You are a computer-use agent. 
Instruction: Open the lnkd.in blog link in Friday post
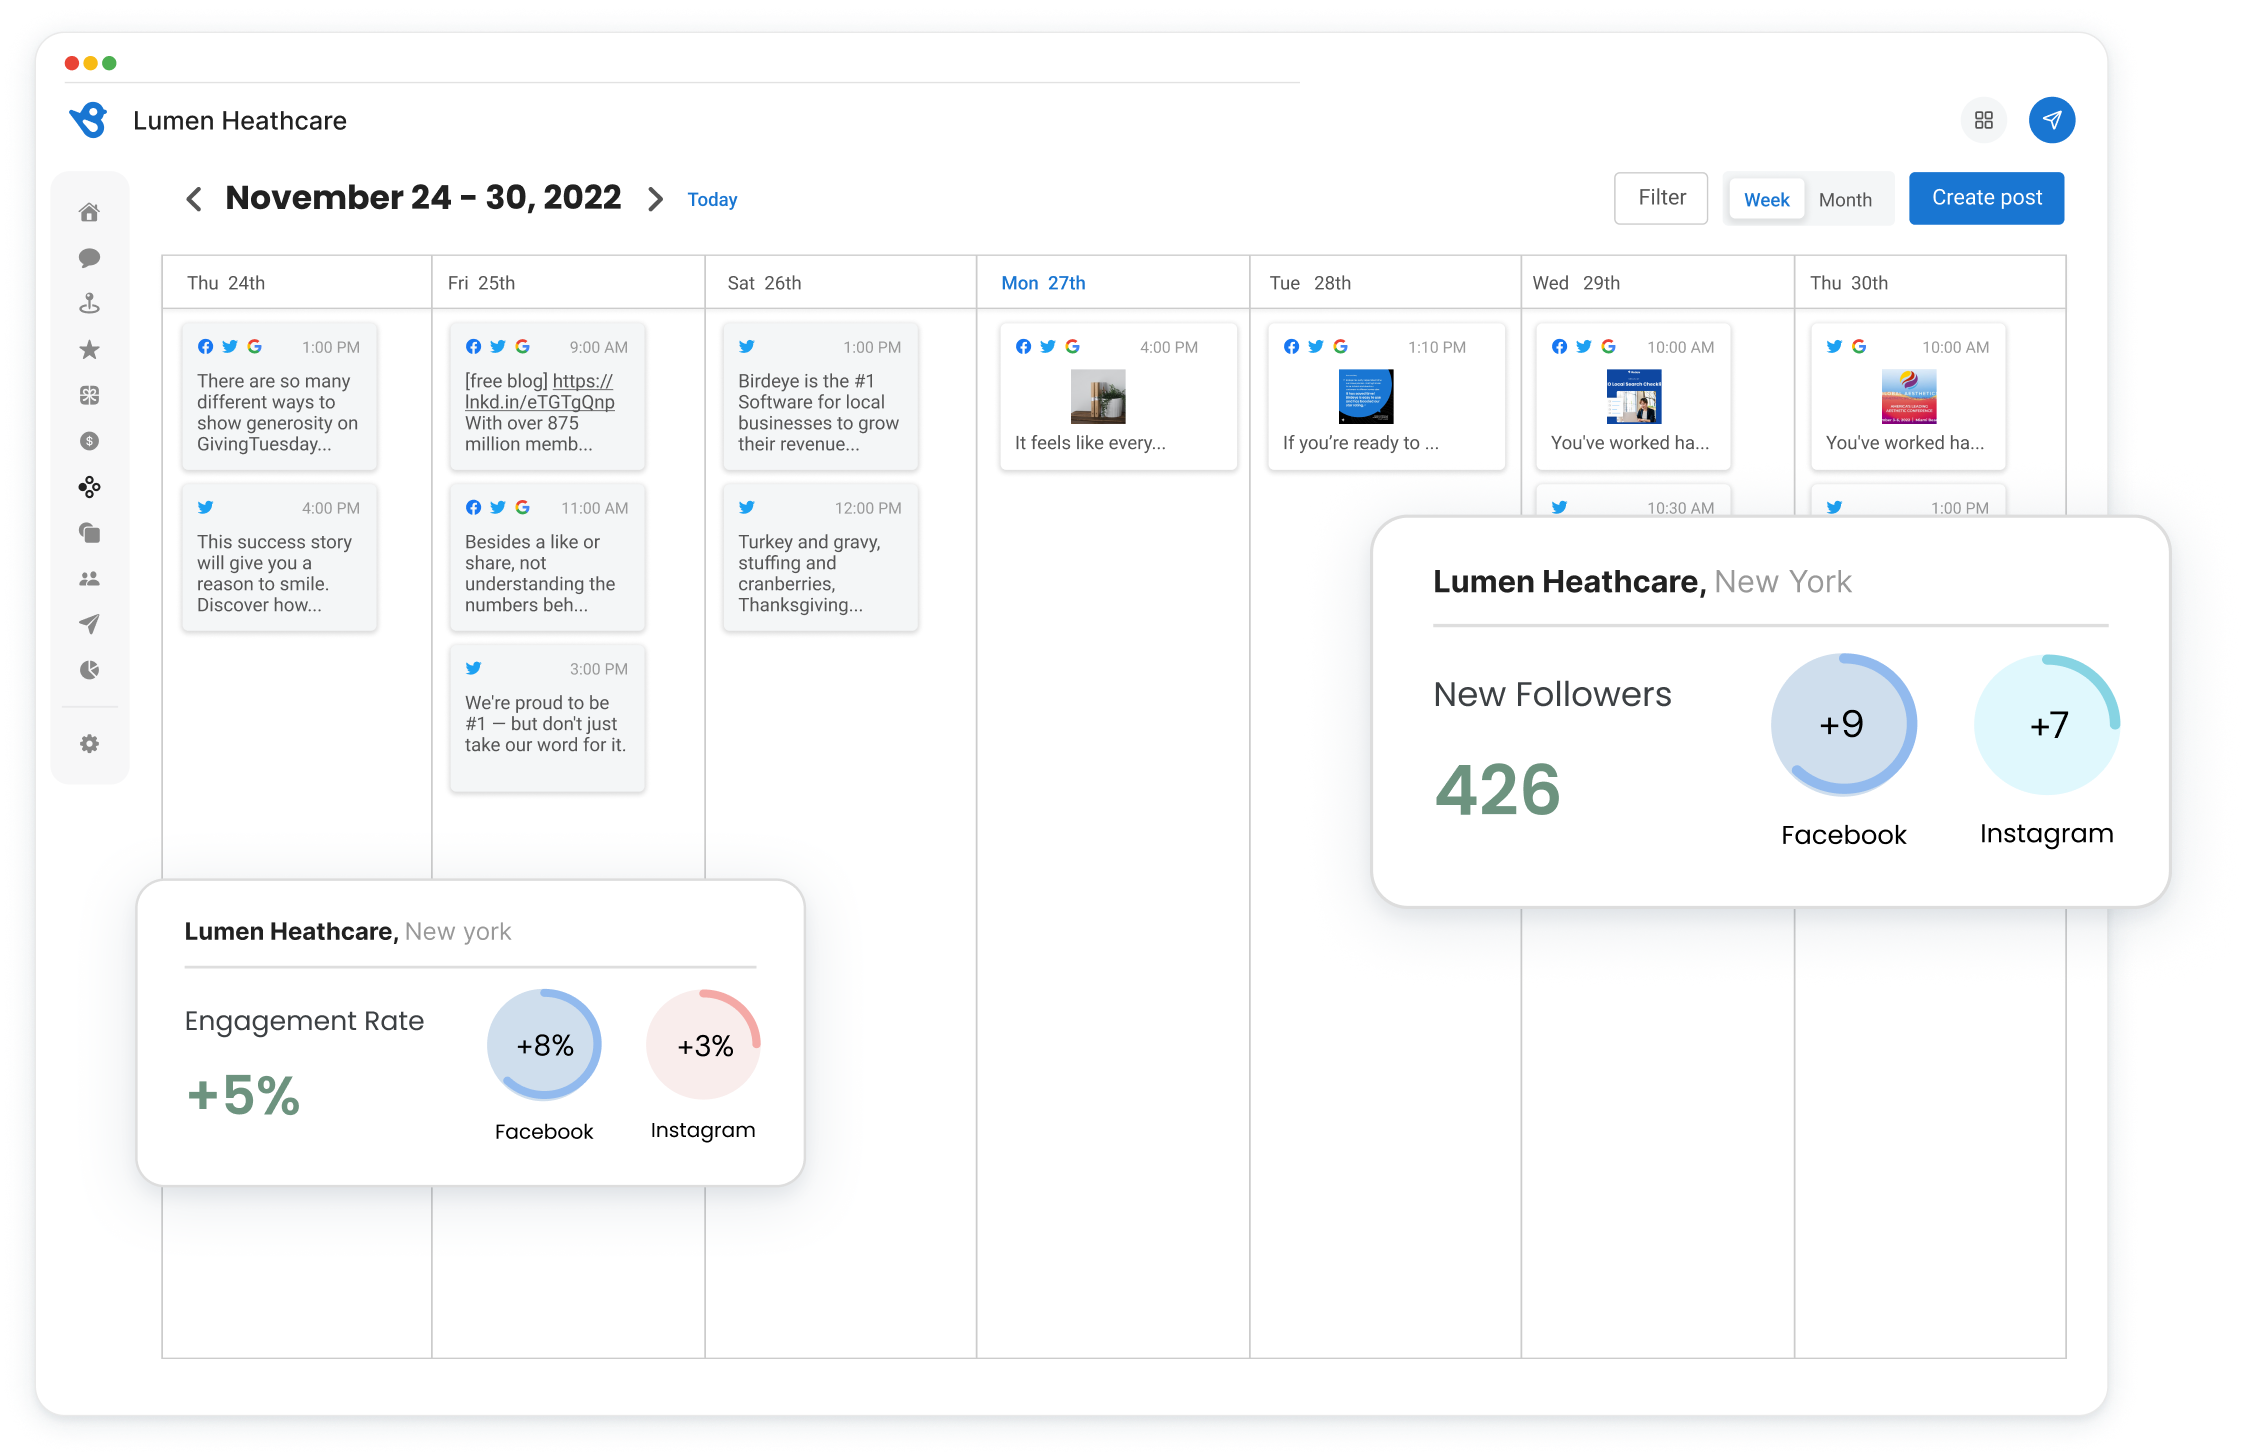pyautogui.click(x=540, y=402)
